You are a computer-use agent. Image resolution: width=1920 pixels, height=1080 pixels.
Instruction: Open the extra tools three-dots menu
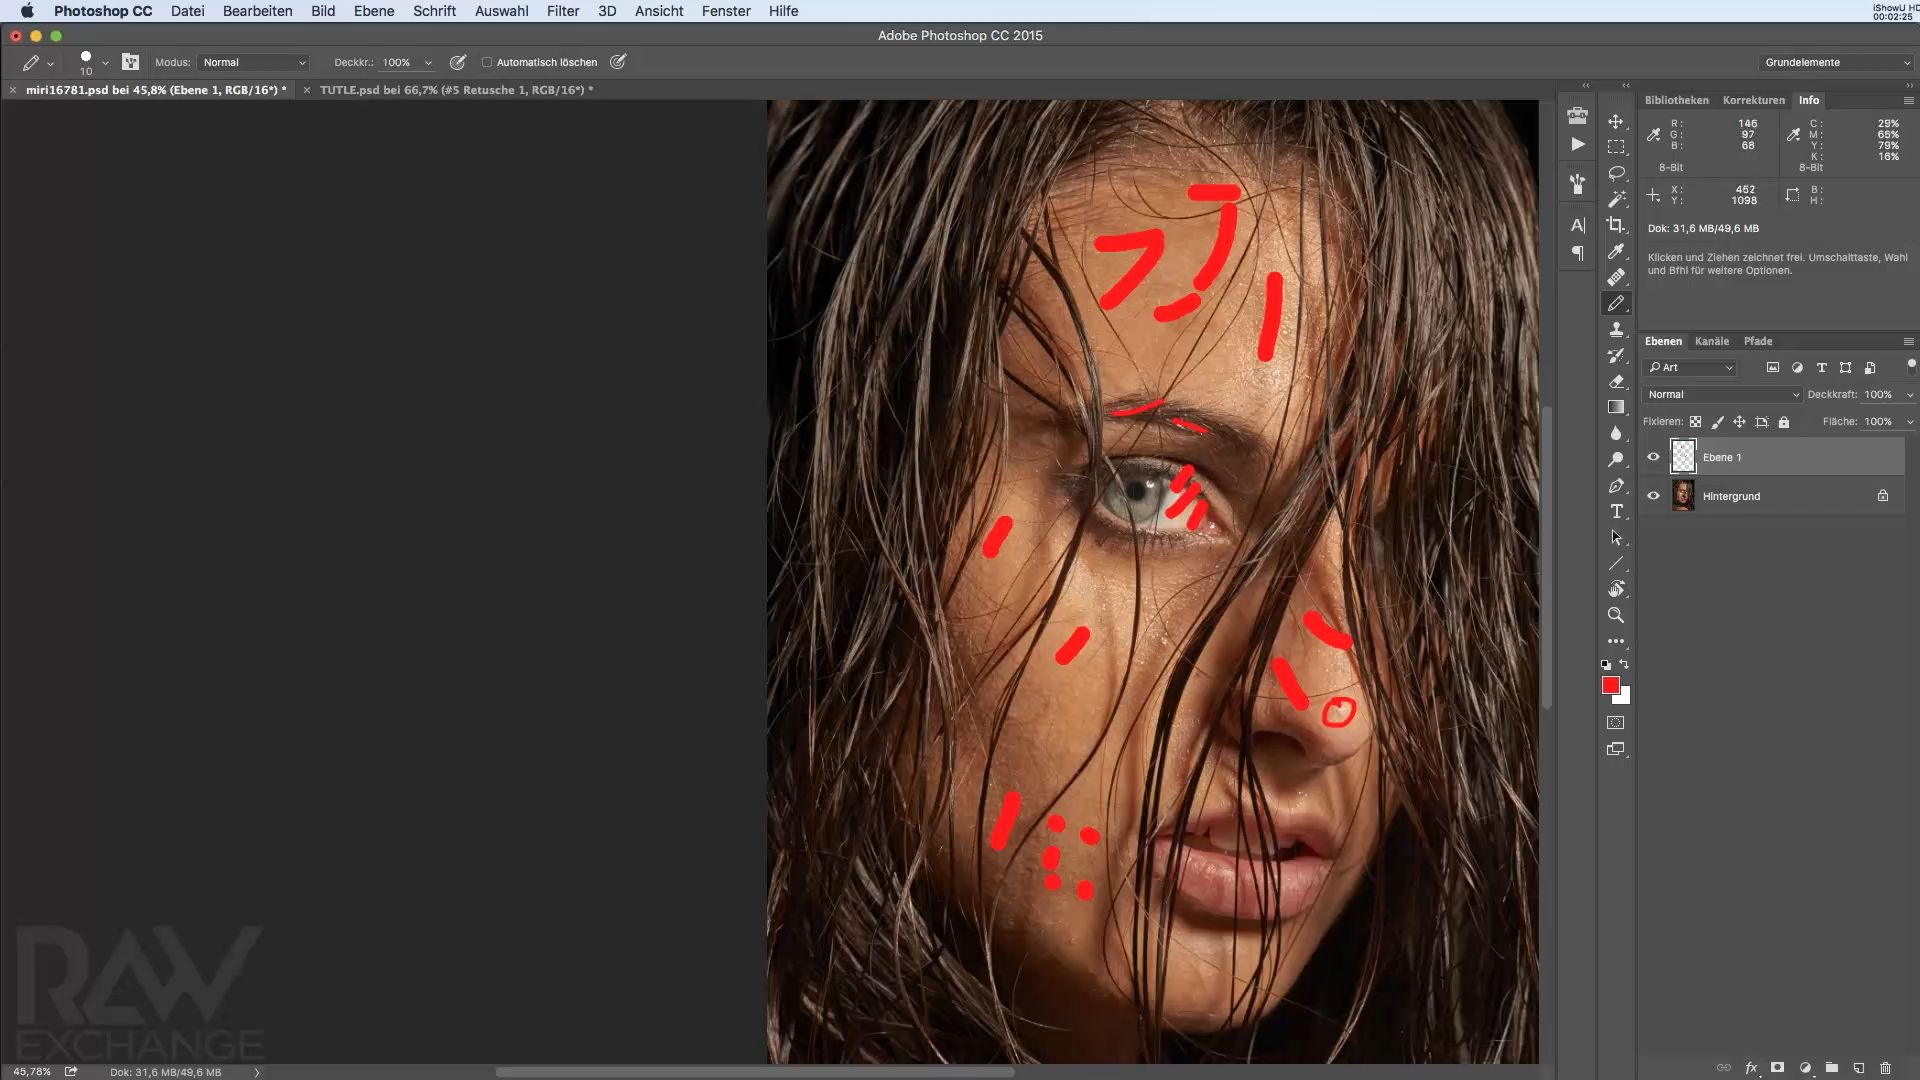[1616, 641]
